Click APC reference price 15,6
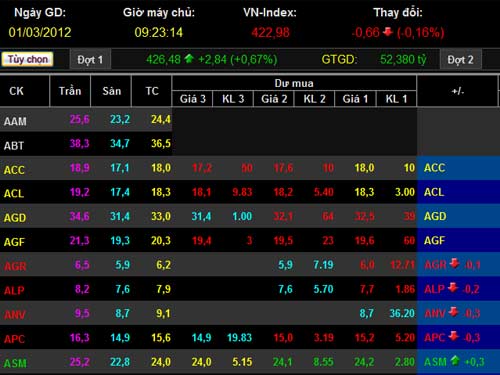This screenshot has height=375, width=500. click(x=161, y=338)
